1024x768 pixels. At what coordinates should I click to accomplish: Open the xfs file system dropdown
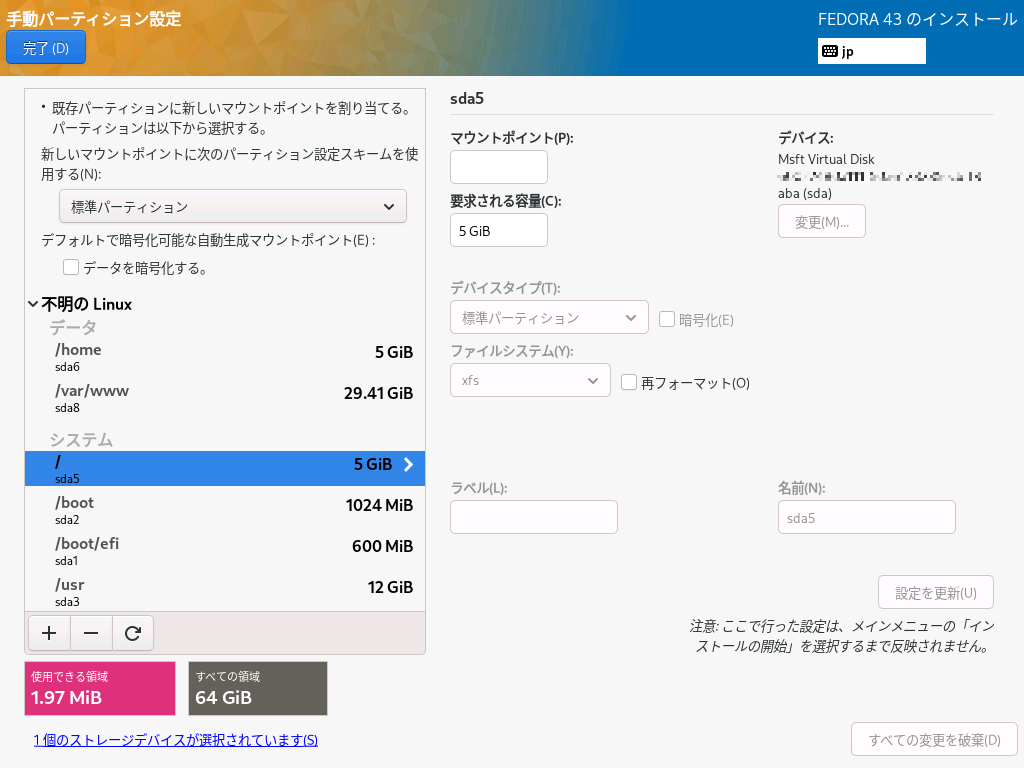click(x=530, y=381)
